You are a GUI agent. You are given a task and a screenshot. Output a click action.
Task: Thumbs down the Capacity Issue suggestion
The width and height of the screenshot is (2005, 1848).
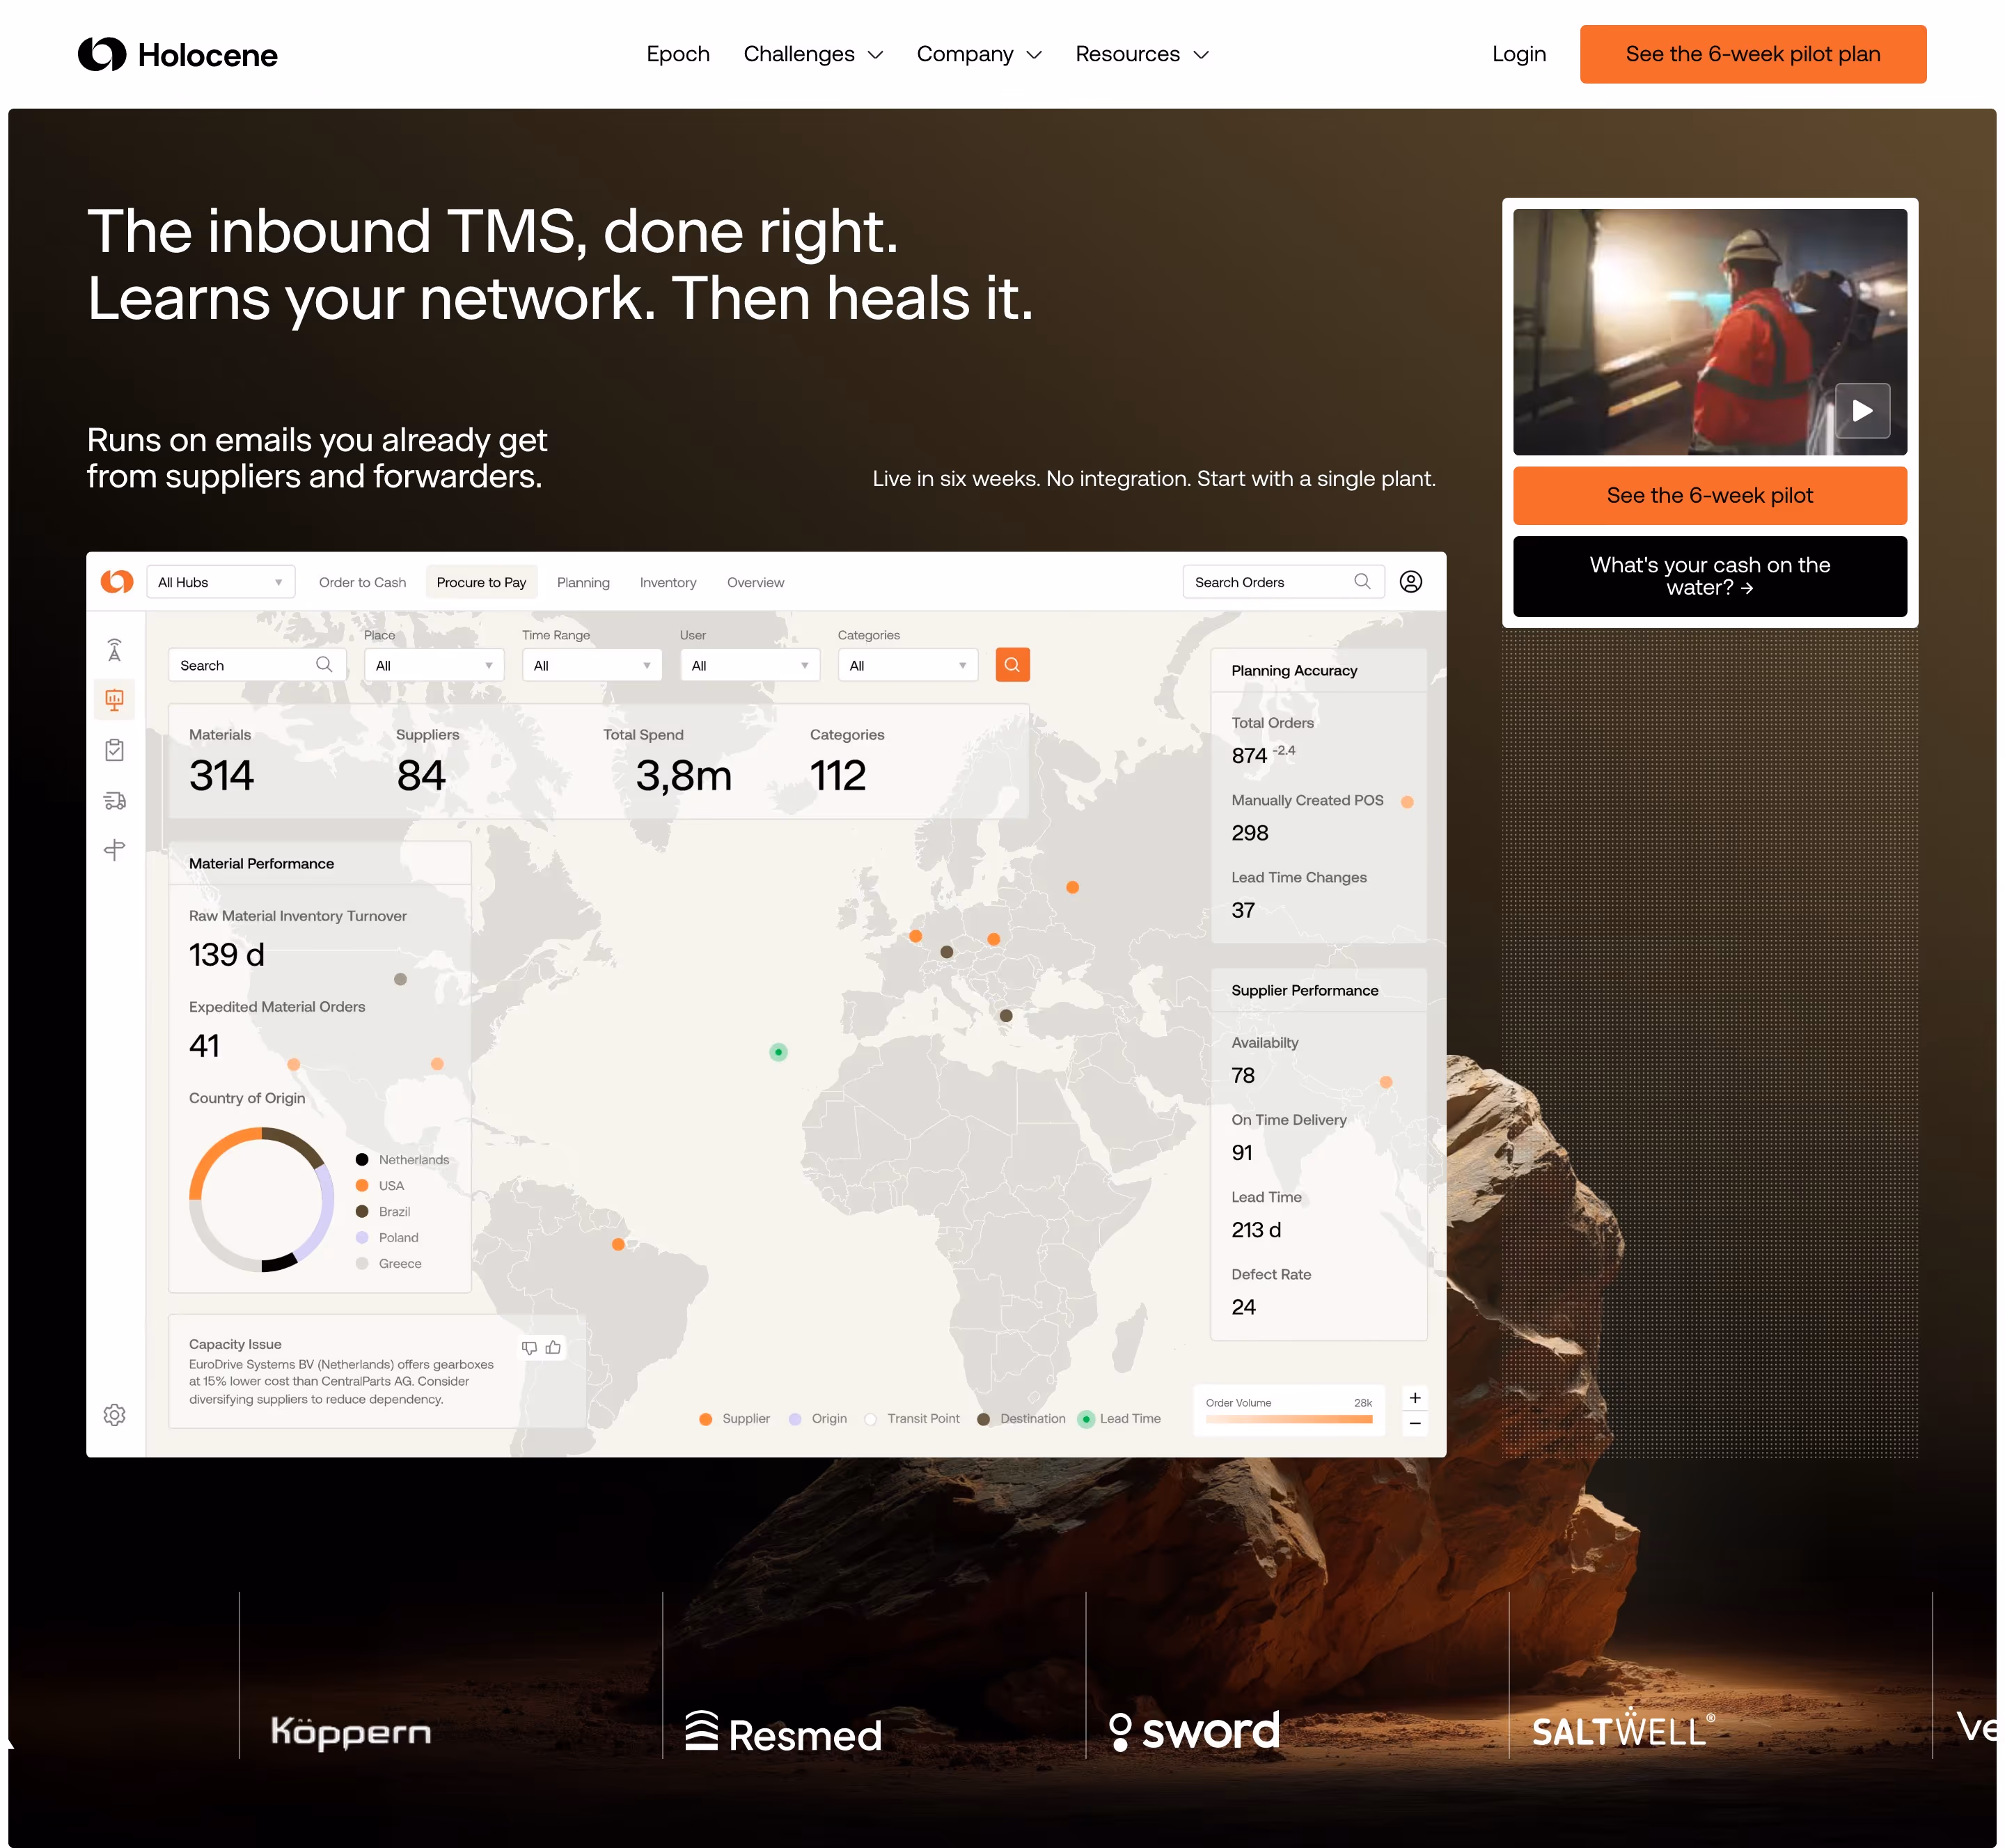pyautogui.click(x=529, y=1347)
